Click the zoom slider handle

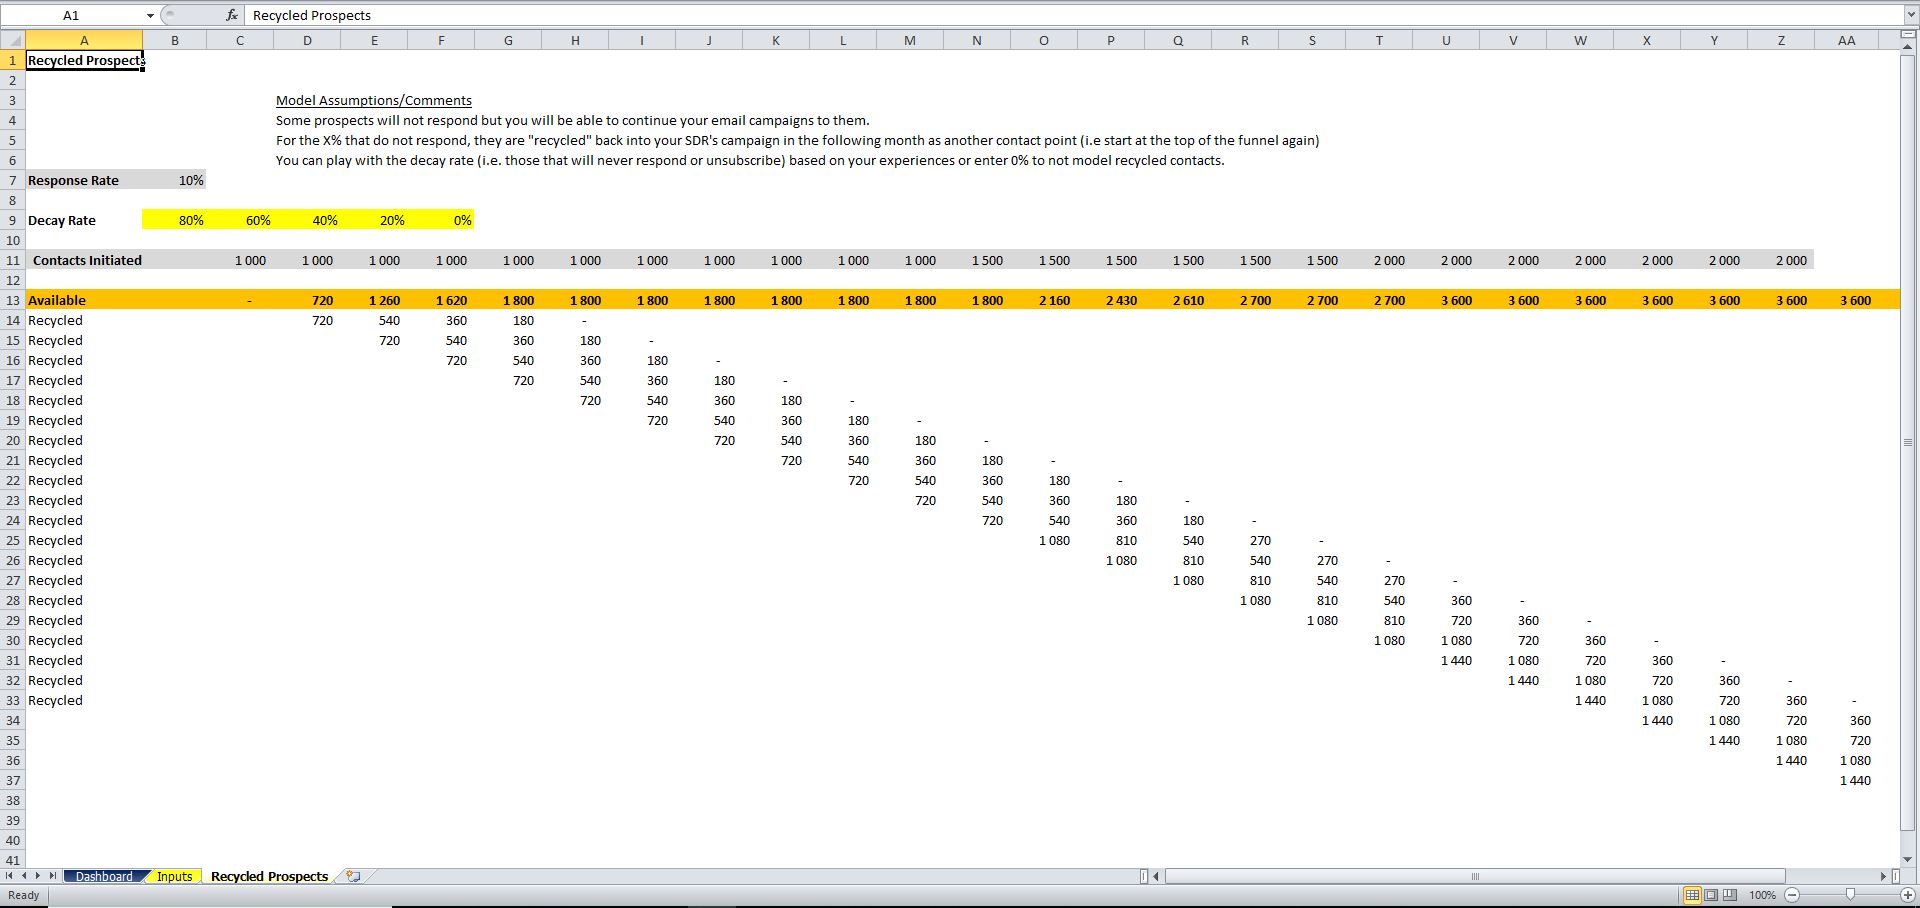1851,895
